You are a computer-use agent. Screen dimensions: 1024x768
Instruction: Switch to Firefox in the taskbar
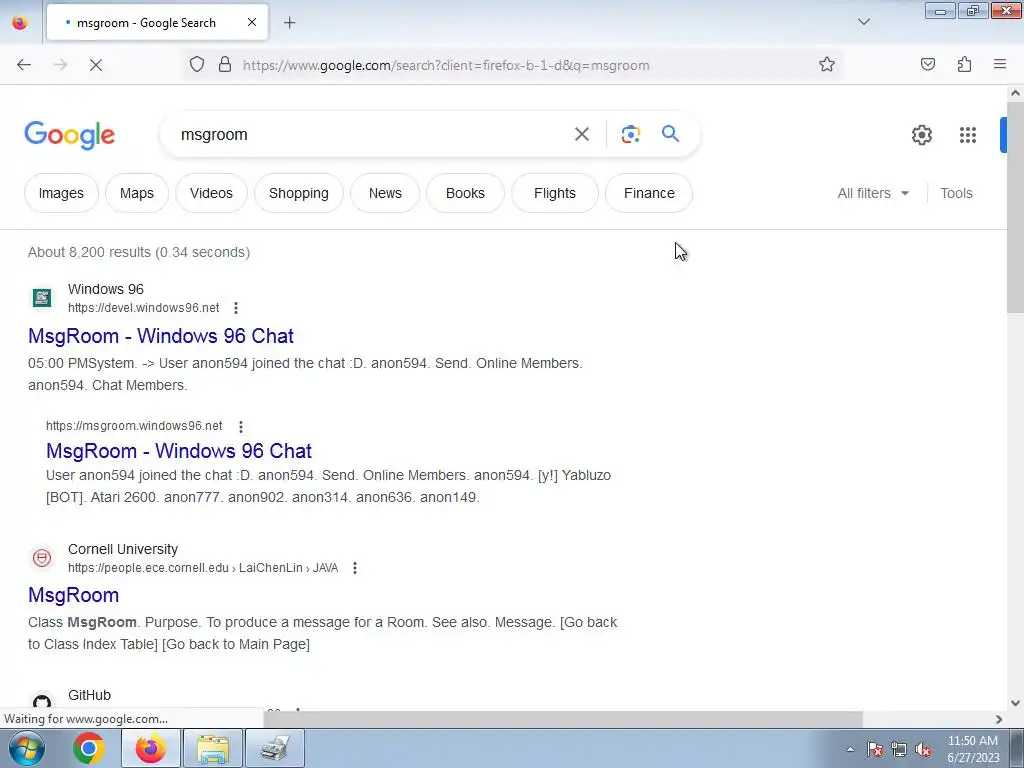tap(150, 748)
